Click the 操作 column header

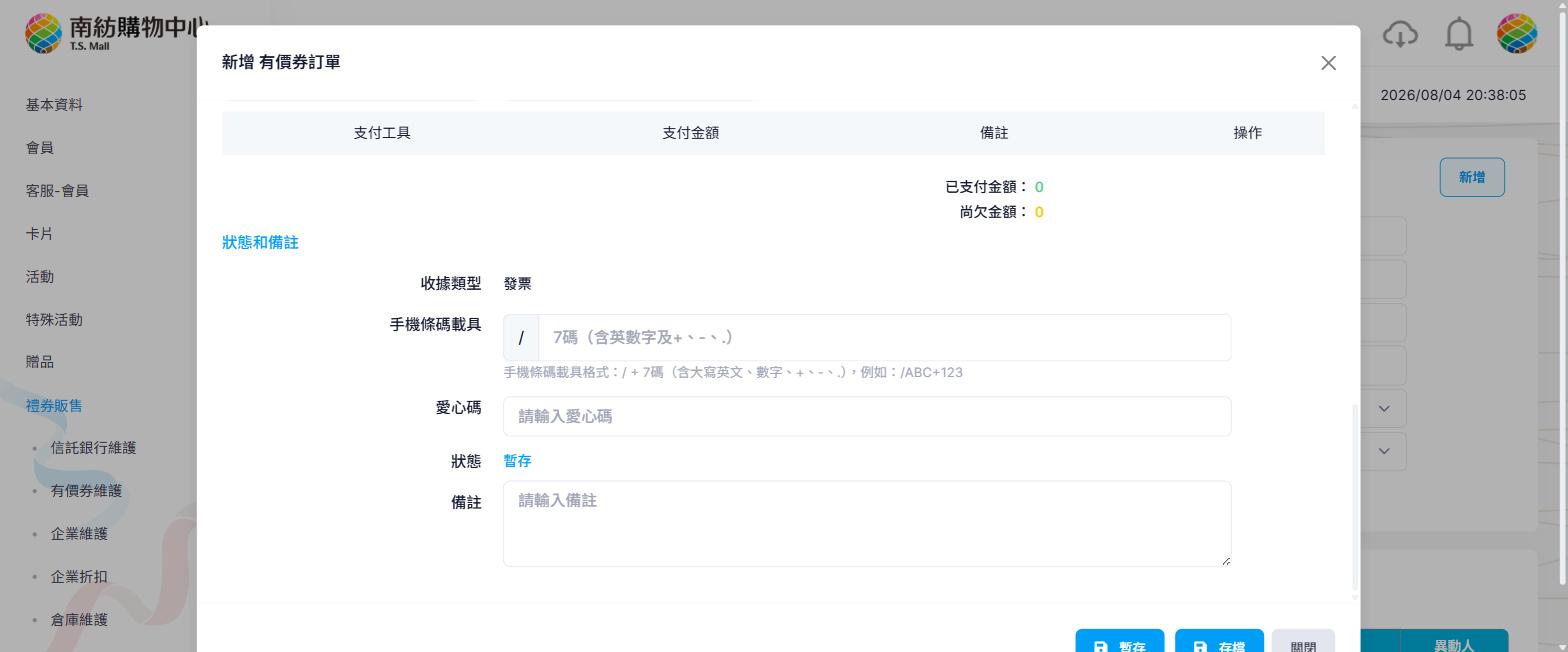click(1247, 133)
